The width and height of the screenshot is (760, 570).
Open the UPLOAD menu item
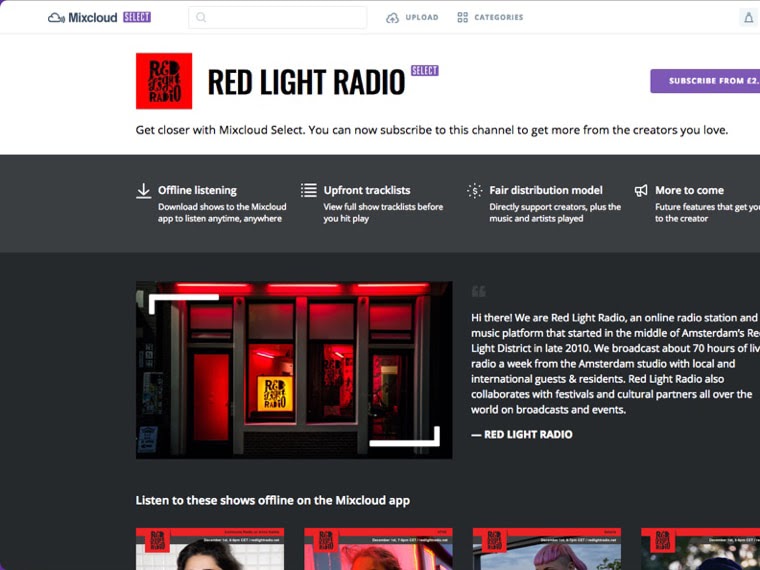click(422, 17)
